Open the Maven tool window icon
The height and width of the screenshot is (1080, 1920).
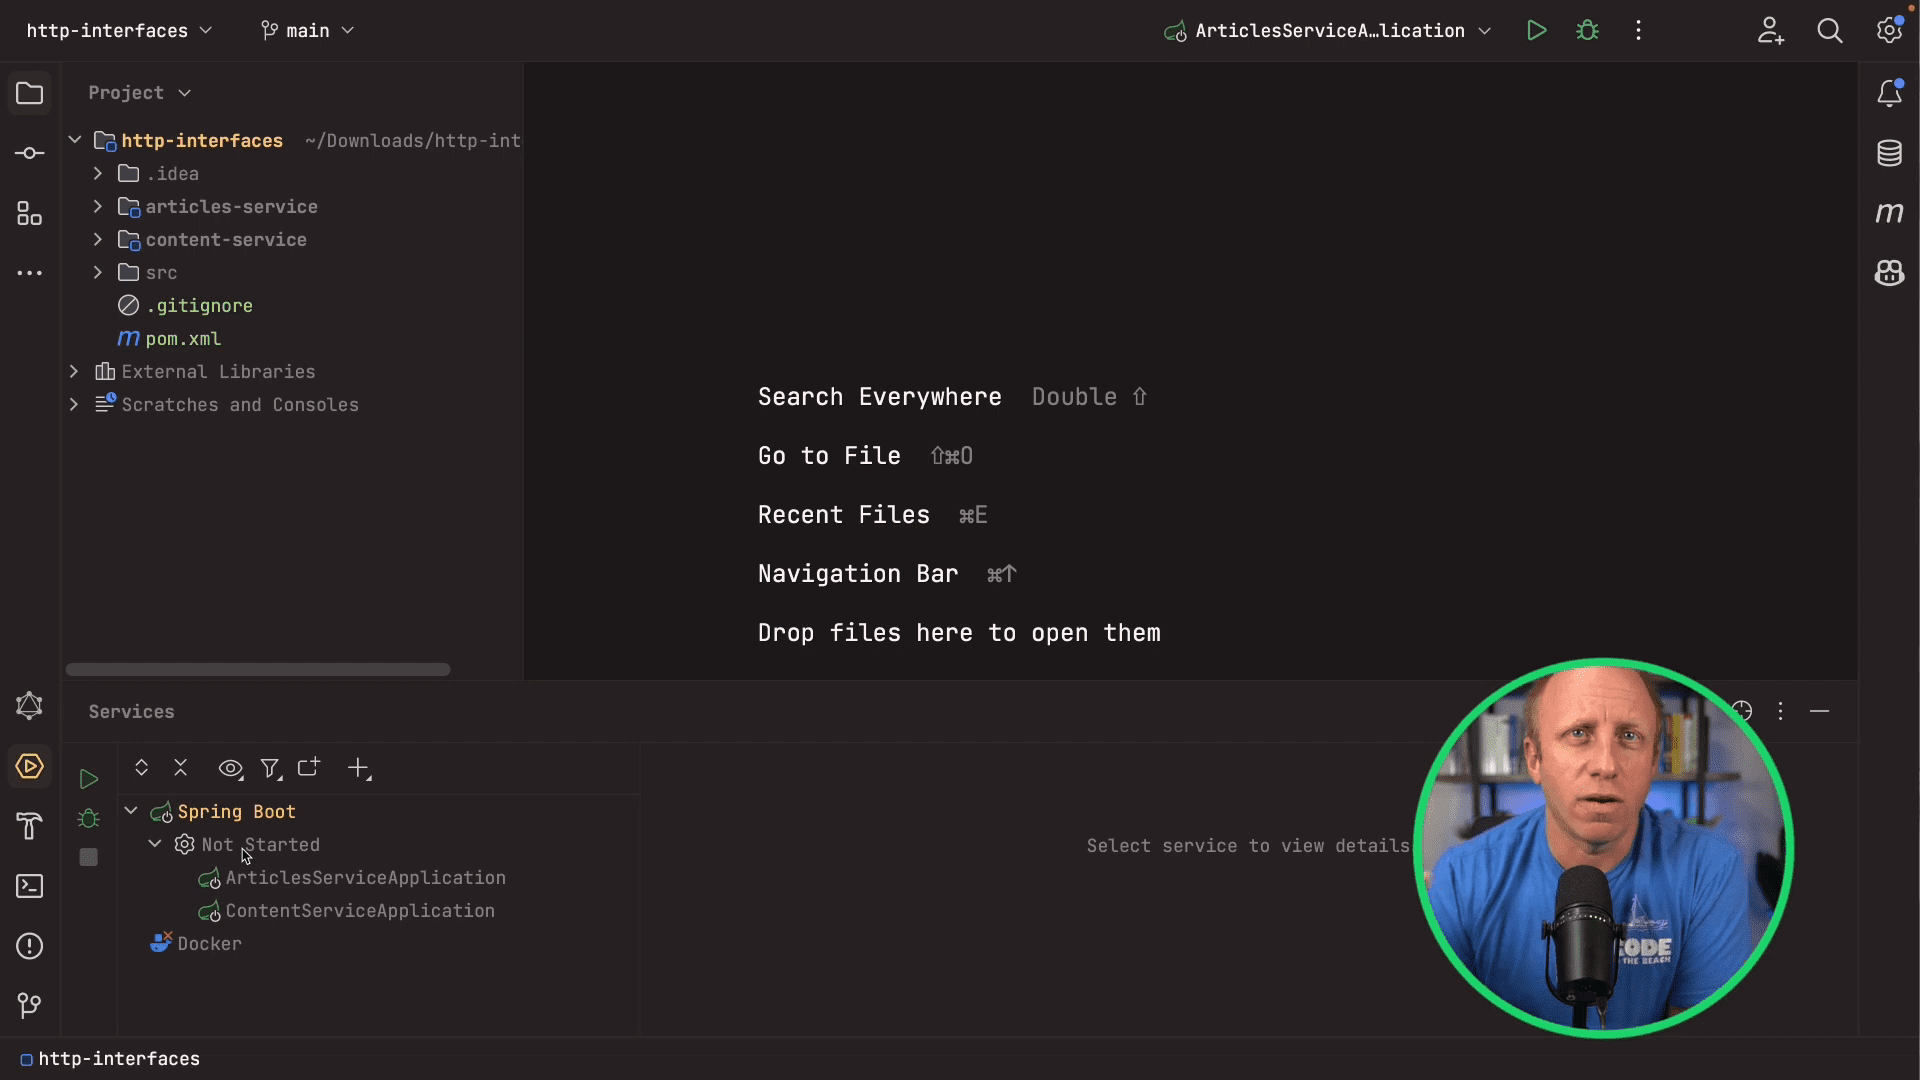click(x=1889, y=213)
